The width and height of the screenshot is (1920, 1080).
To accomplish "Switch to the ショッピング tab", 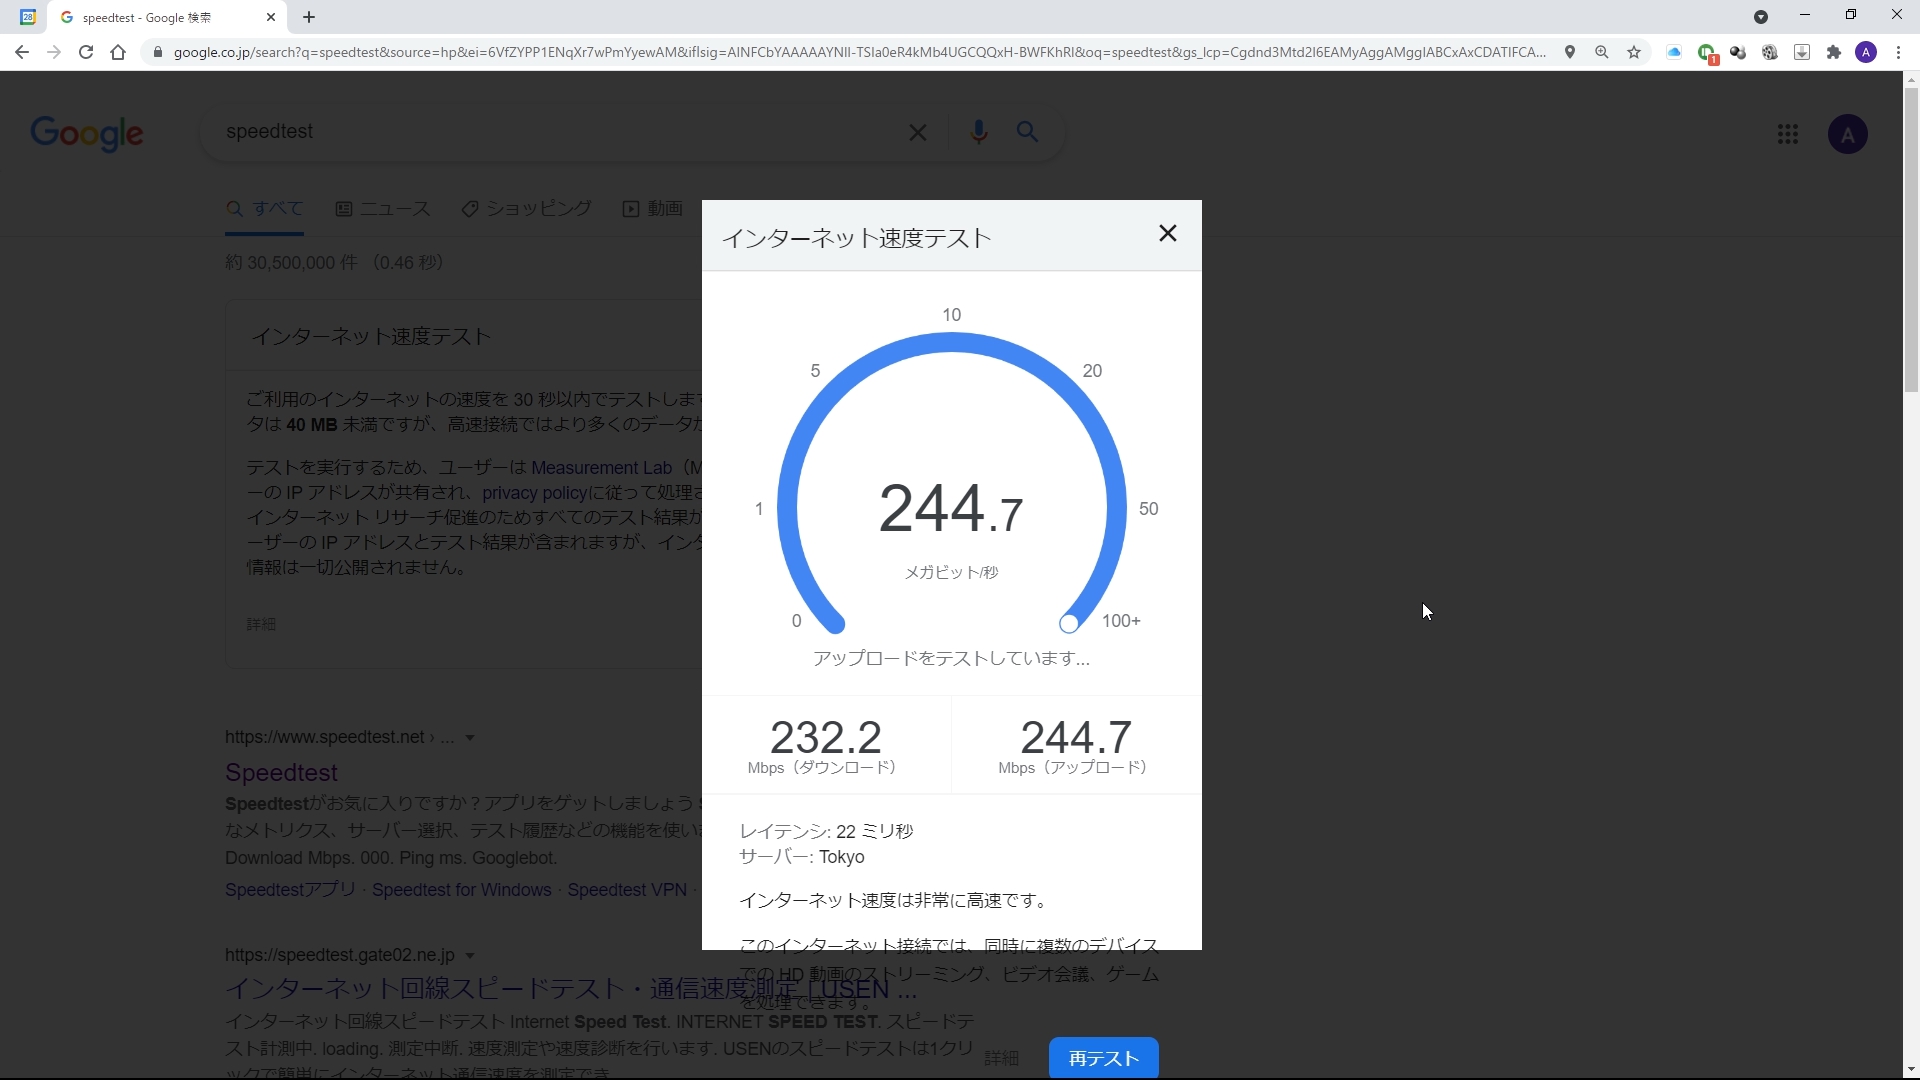I will [x=527, y=209].
